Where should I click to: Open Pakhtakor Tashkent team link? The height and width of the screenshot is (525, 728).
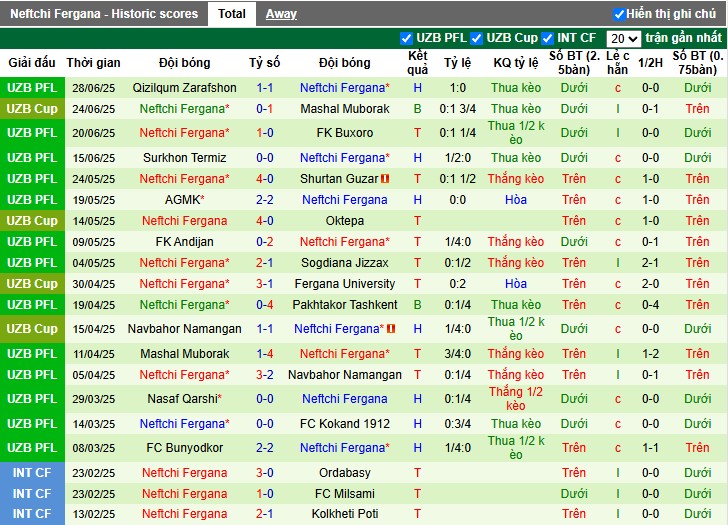(x=344, y=305)
